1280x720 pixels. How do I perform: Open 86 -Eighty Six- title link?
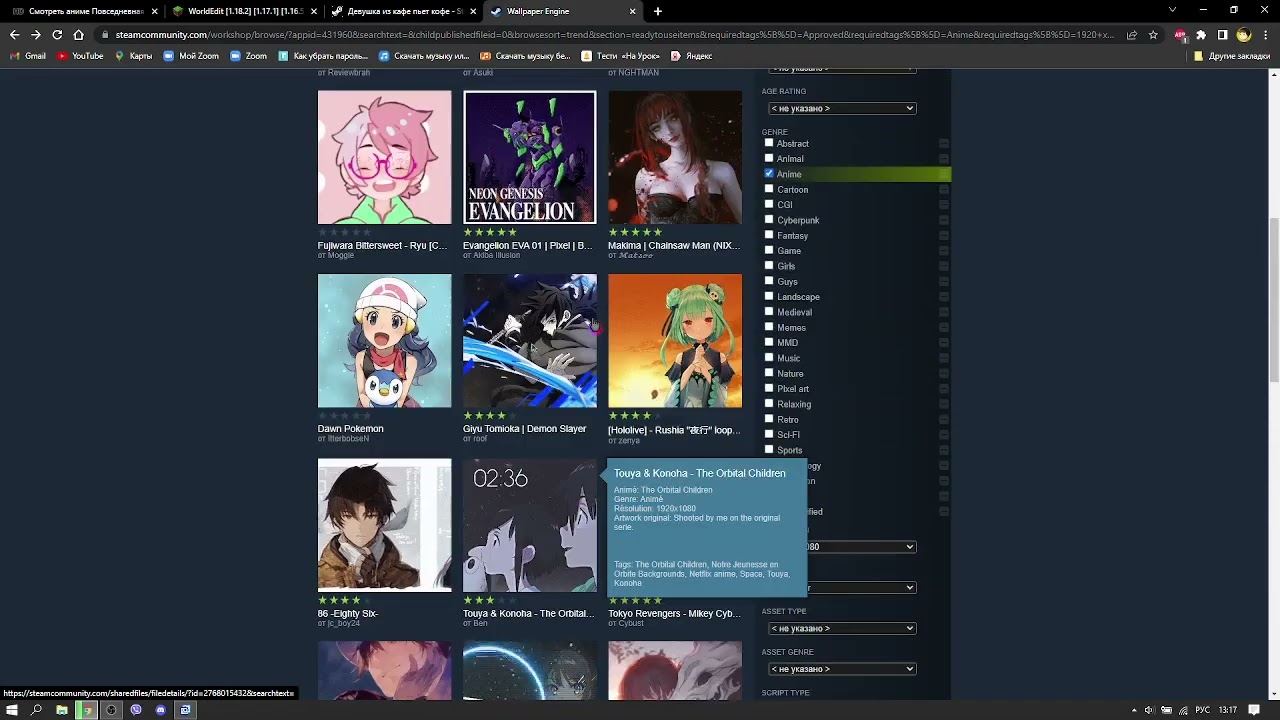click(x=347, y=613)
